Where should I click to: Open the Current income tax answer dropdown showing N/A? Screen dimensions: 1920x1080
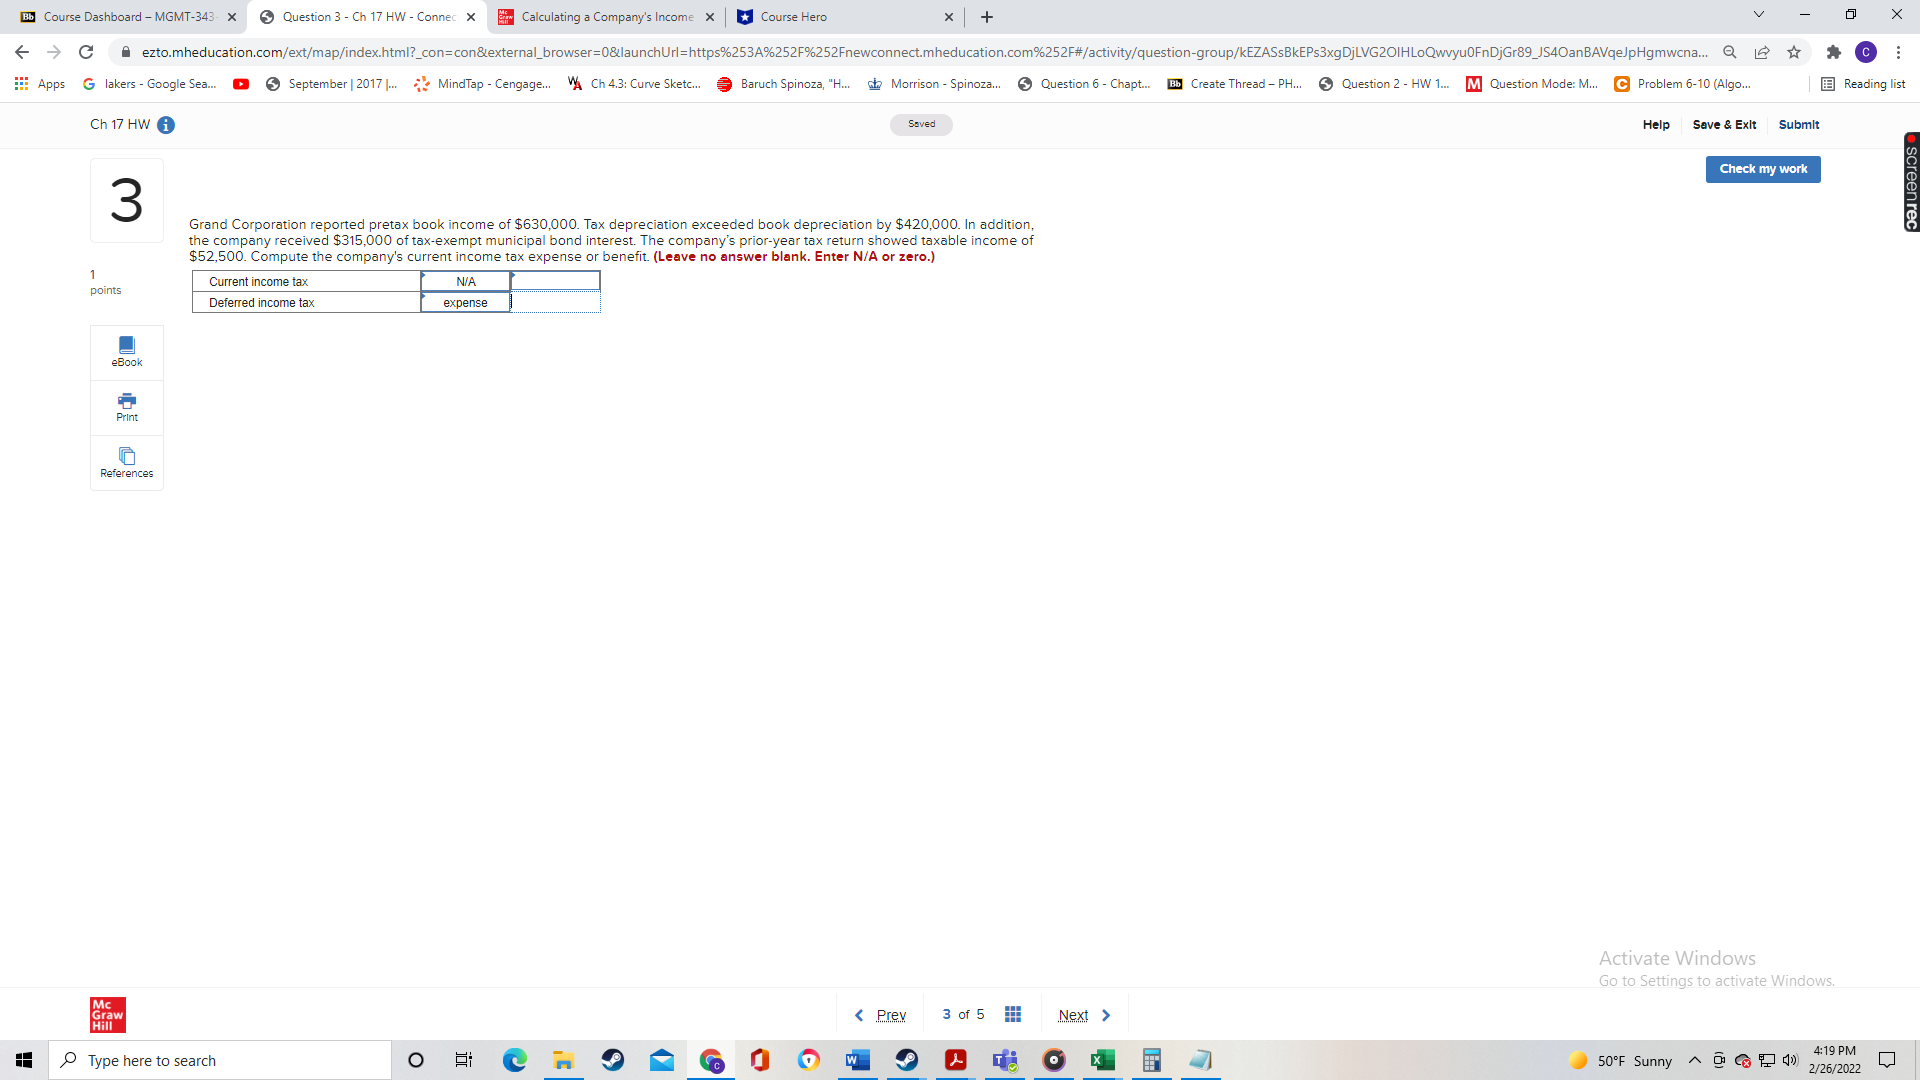coord(465,281)
